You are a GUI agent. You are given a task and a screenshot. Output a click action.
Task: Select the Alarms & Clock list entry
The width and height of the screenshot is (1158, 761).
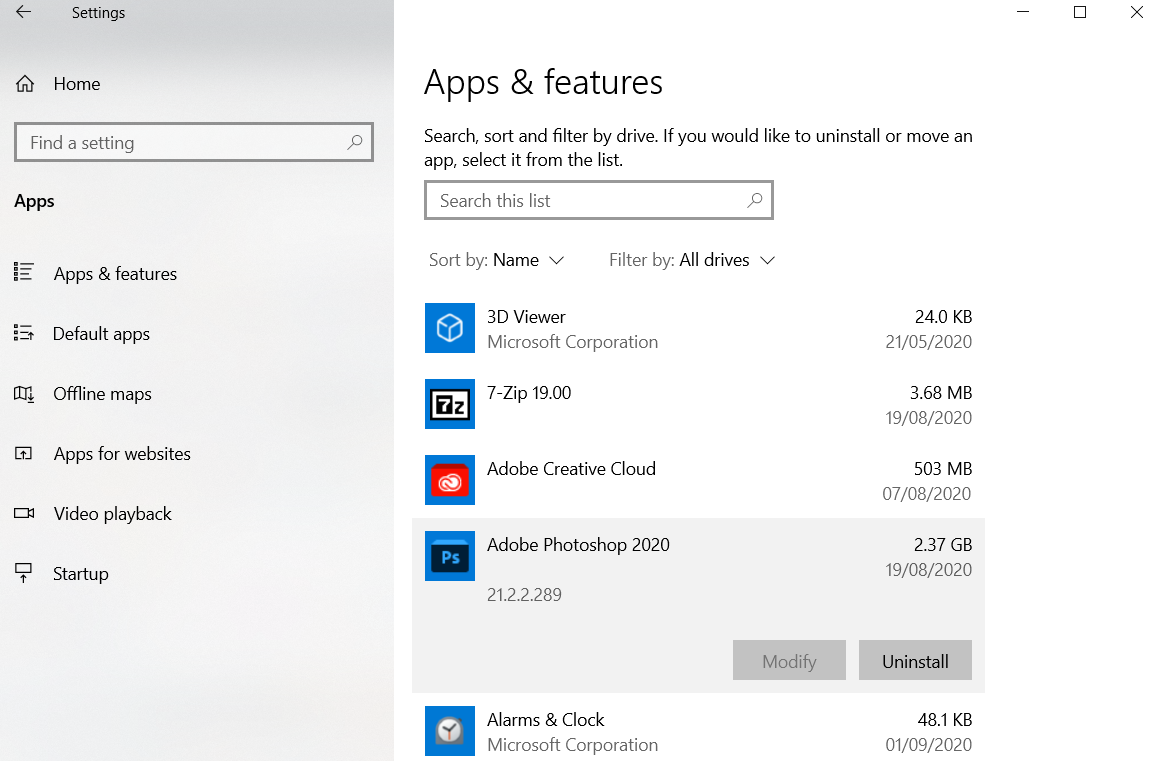pyautogui.click(x=545, y=719)
